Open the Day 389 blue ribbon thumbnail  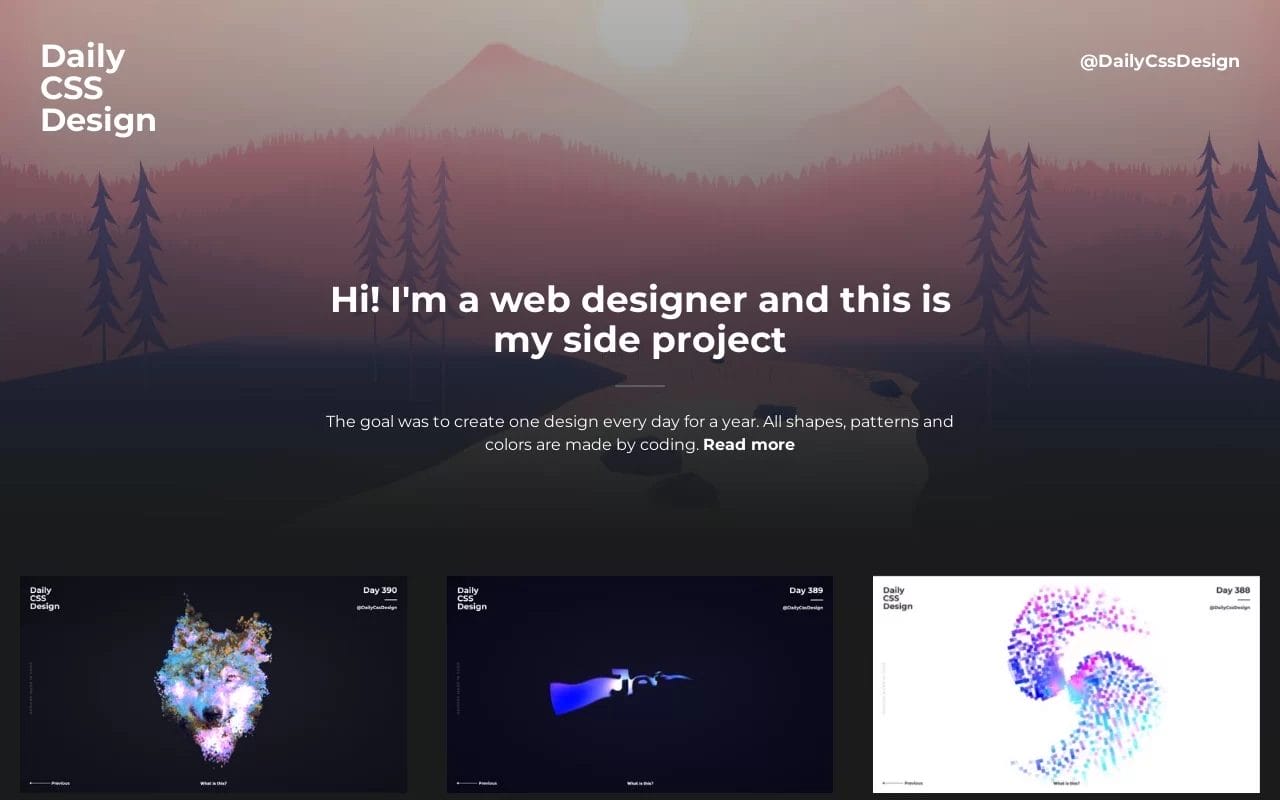640,684
